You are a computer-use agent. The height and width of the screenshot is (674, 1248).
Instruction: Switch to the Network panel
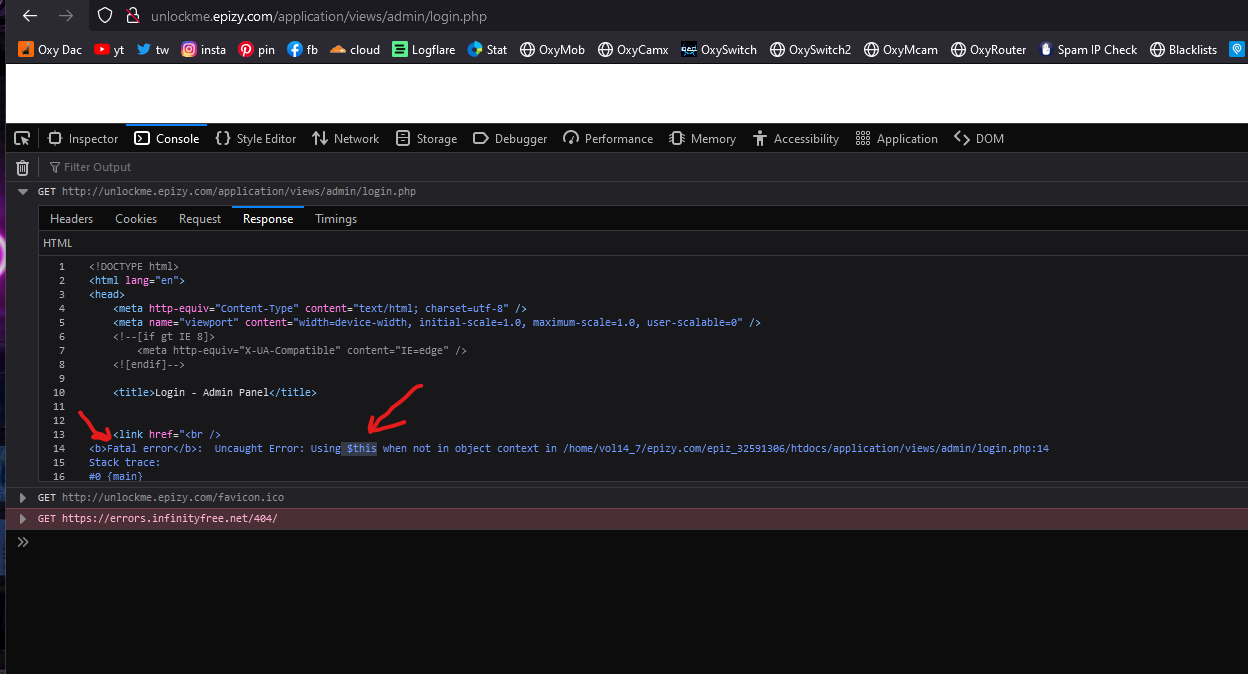[345, 138]
